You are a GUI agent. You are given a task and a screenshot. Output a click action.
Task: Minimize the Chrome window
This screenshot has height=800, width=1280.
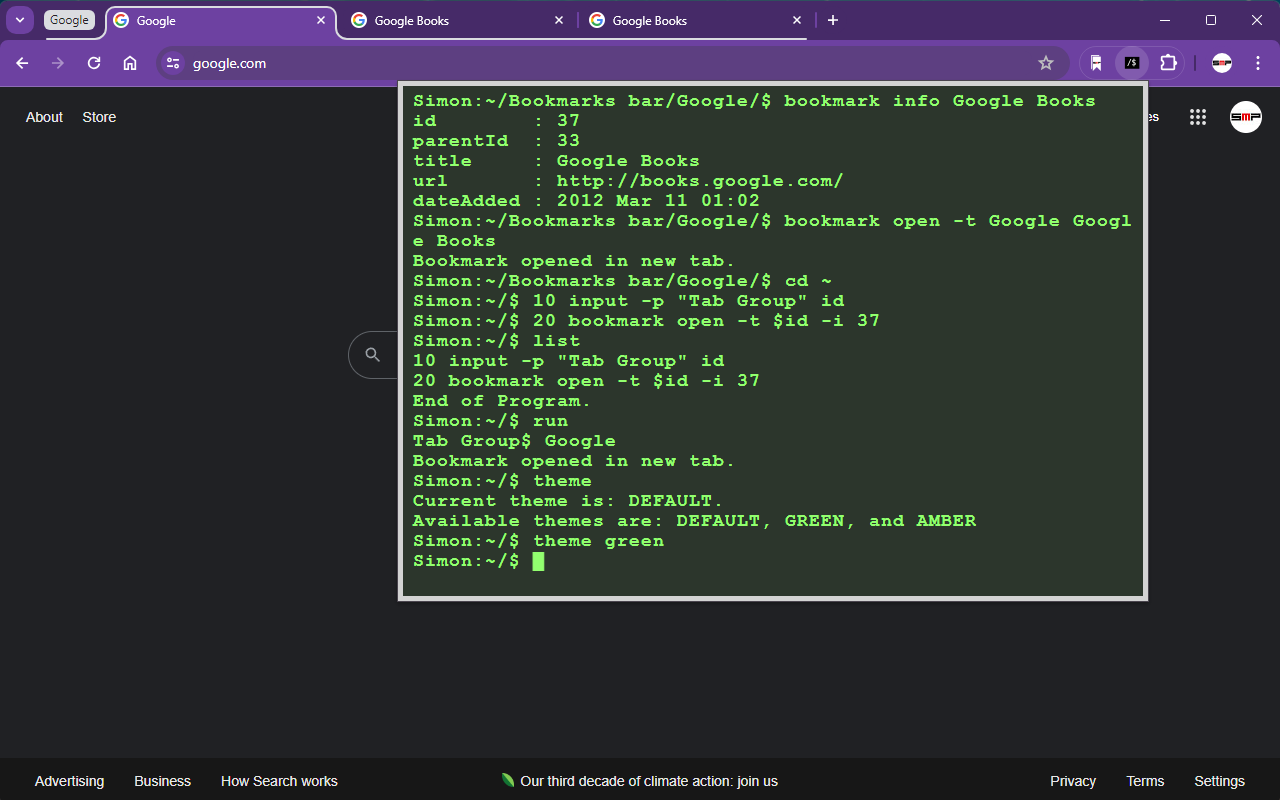(x=1165, y=20)
